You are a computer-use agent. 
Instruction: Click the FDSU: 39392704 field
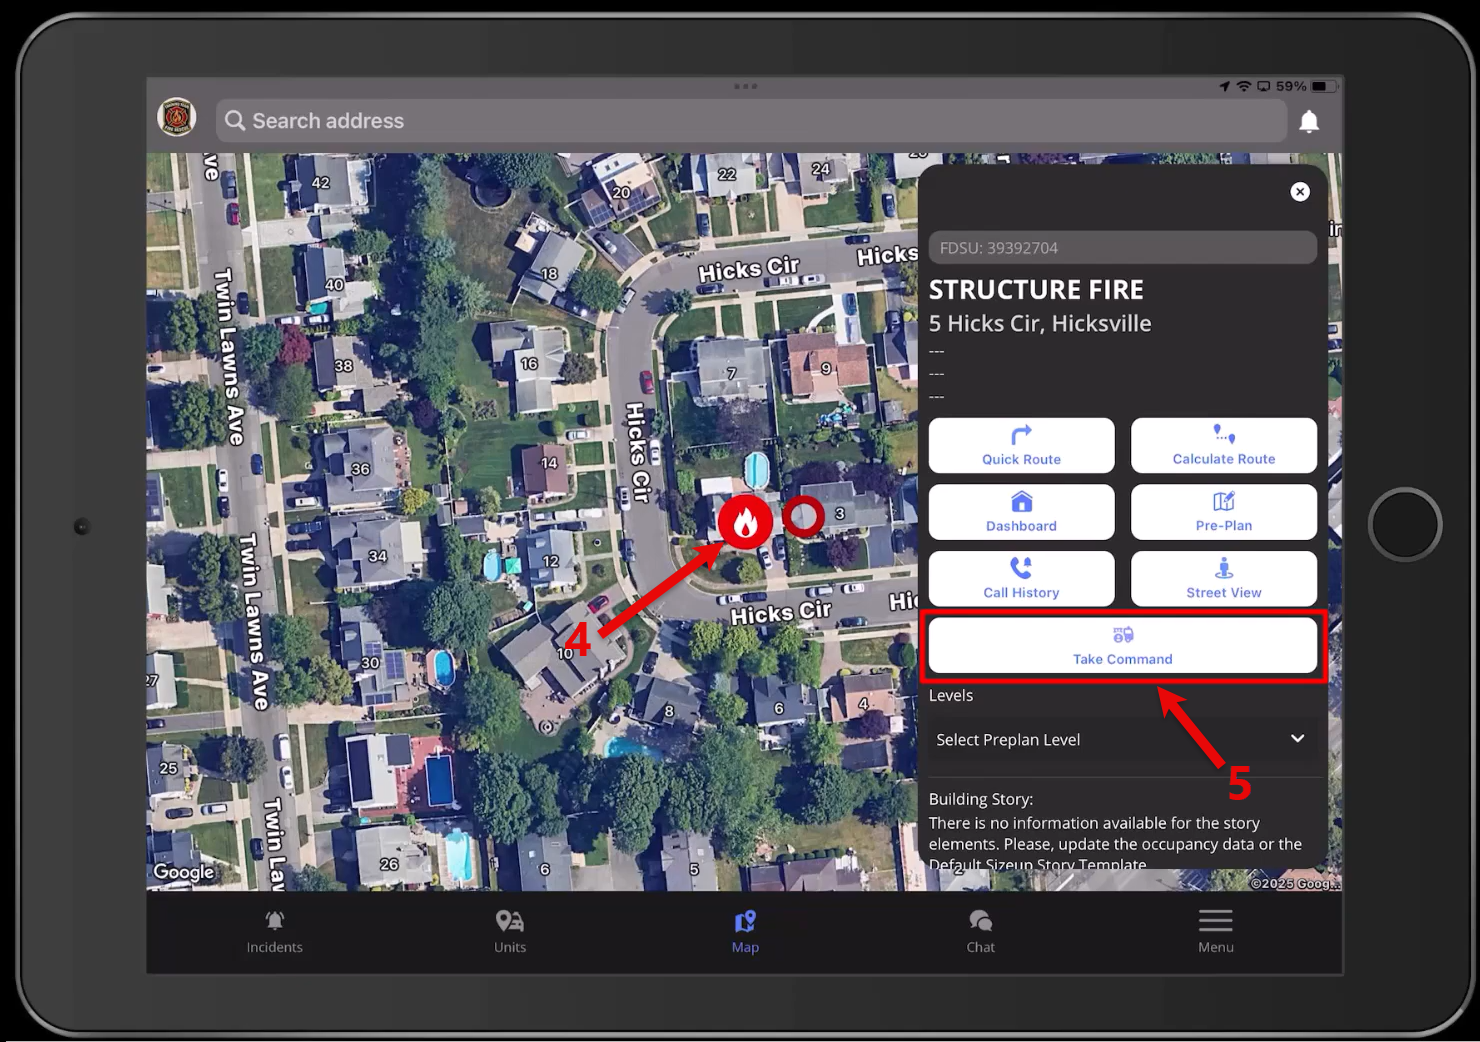coord(1122,248)
